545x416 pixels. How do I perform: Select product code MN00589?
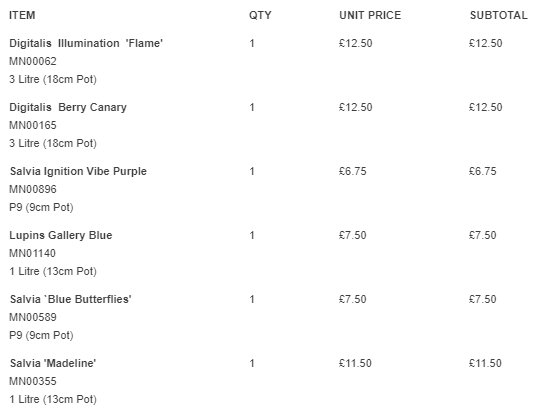coord(33,317)
